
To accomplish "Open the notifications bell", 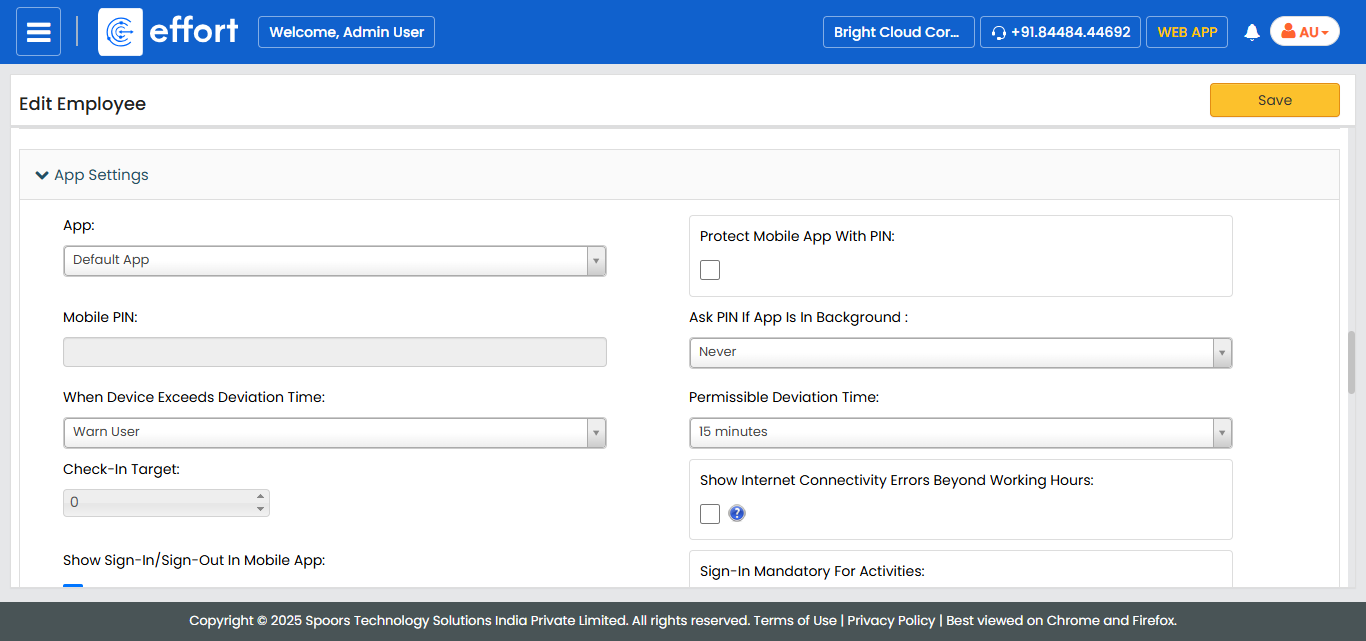I will [1251, 33].
